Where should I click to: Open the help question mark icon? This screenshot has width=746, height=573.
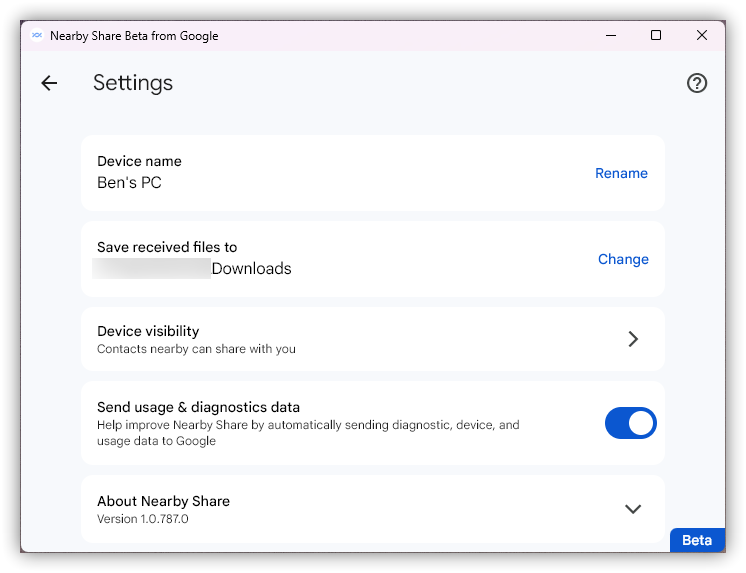697,83
